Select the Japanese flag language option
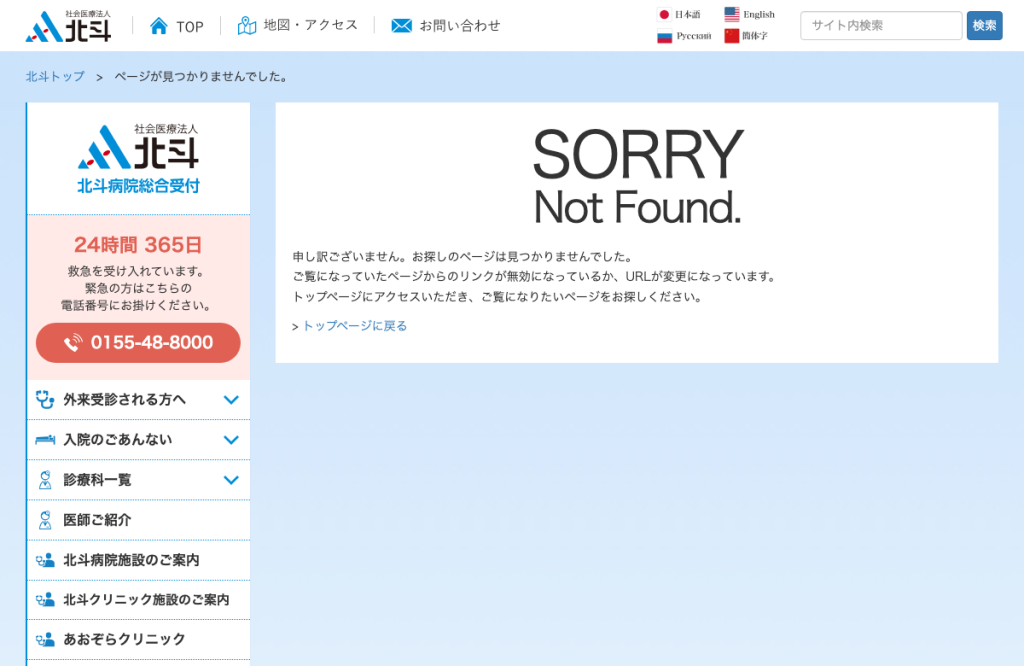 point(664,14)
